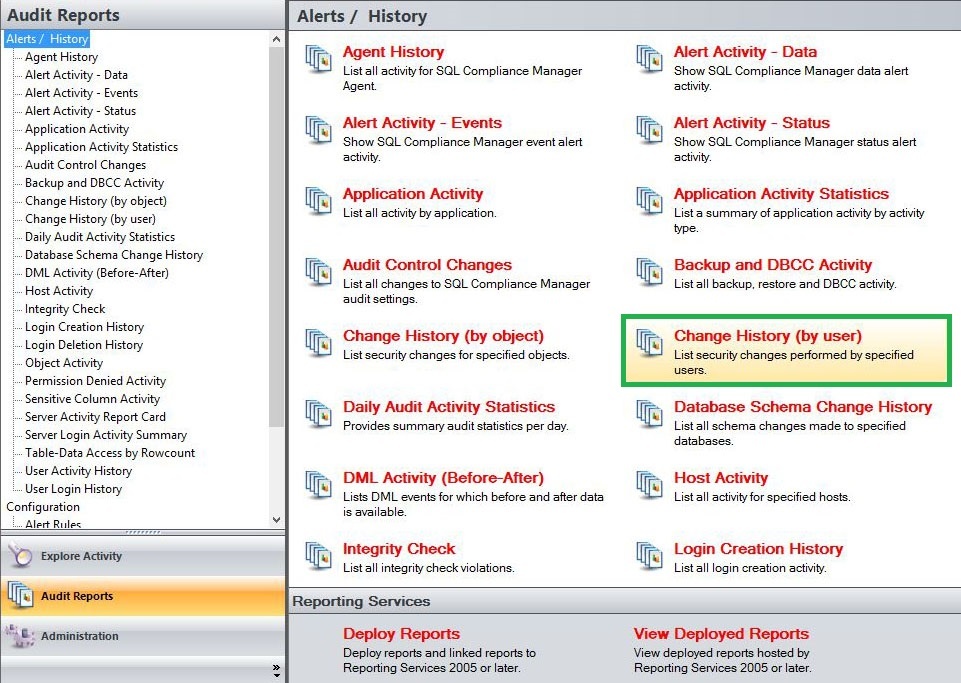Open the Host Activity report link

[721, 478]
